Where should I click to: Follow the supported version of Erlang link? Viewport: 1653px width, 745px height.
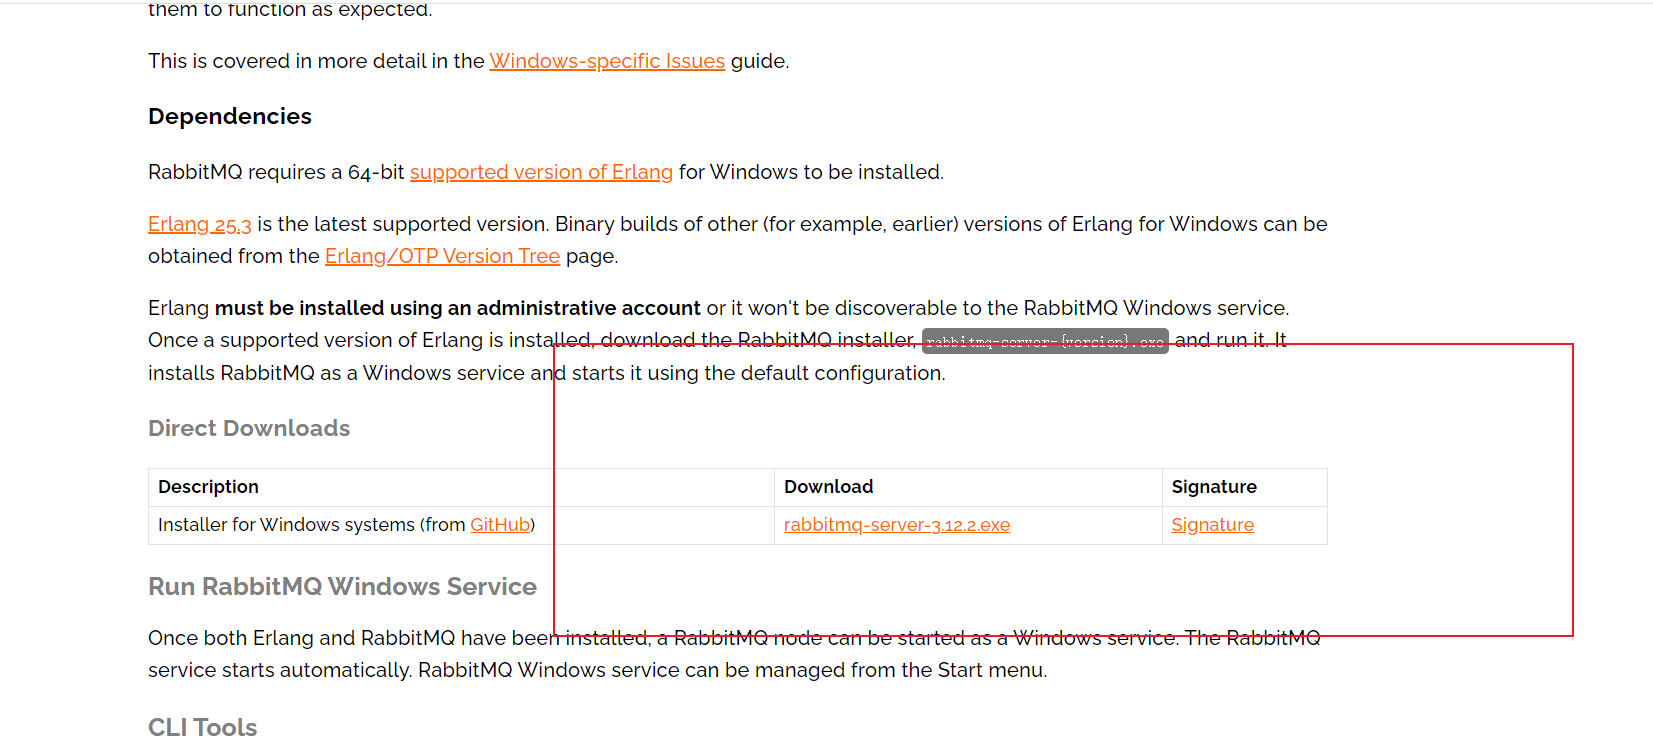tap(541, 172)
